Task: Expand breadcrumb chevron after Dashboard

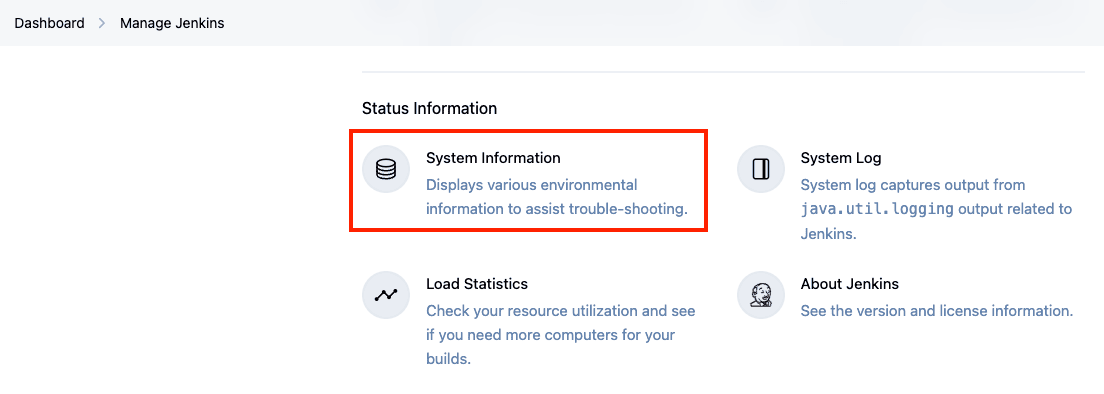Action: click(x=102, y=23)
